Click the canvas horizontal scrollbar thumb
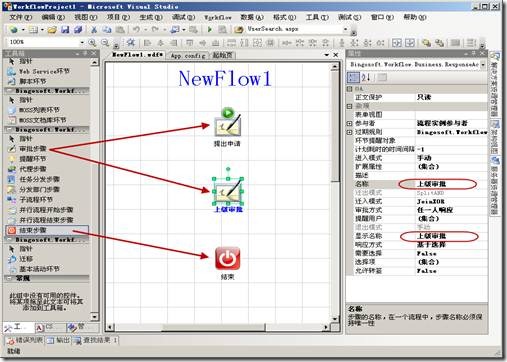 213,327
